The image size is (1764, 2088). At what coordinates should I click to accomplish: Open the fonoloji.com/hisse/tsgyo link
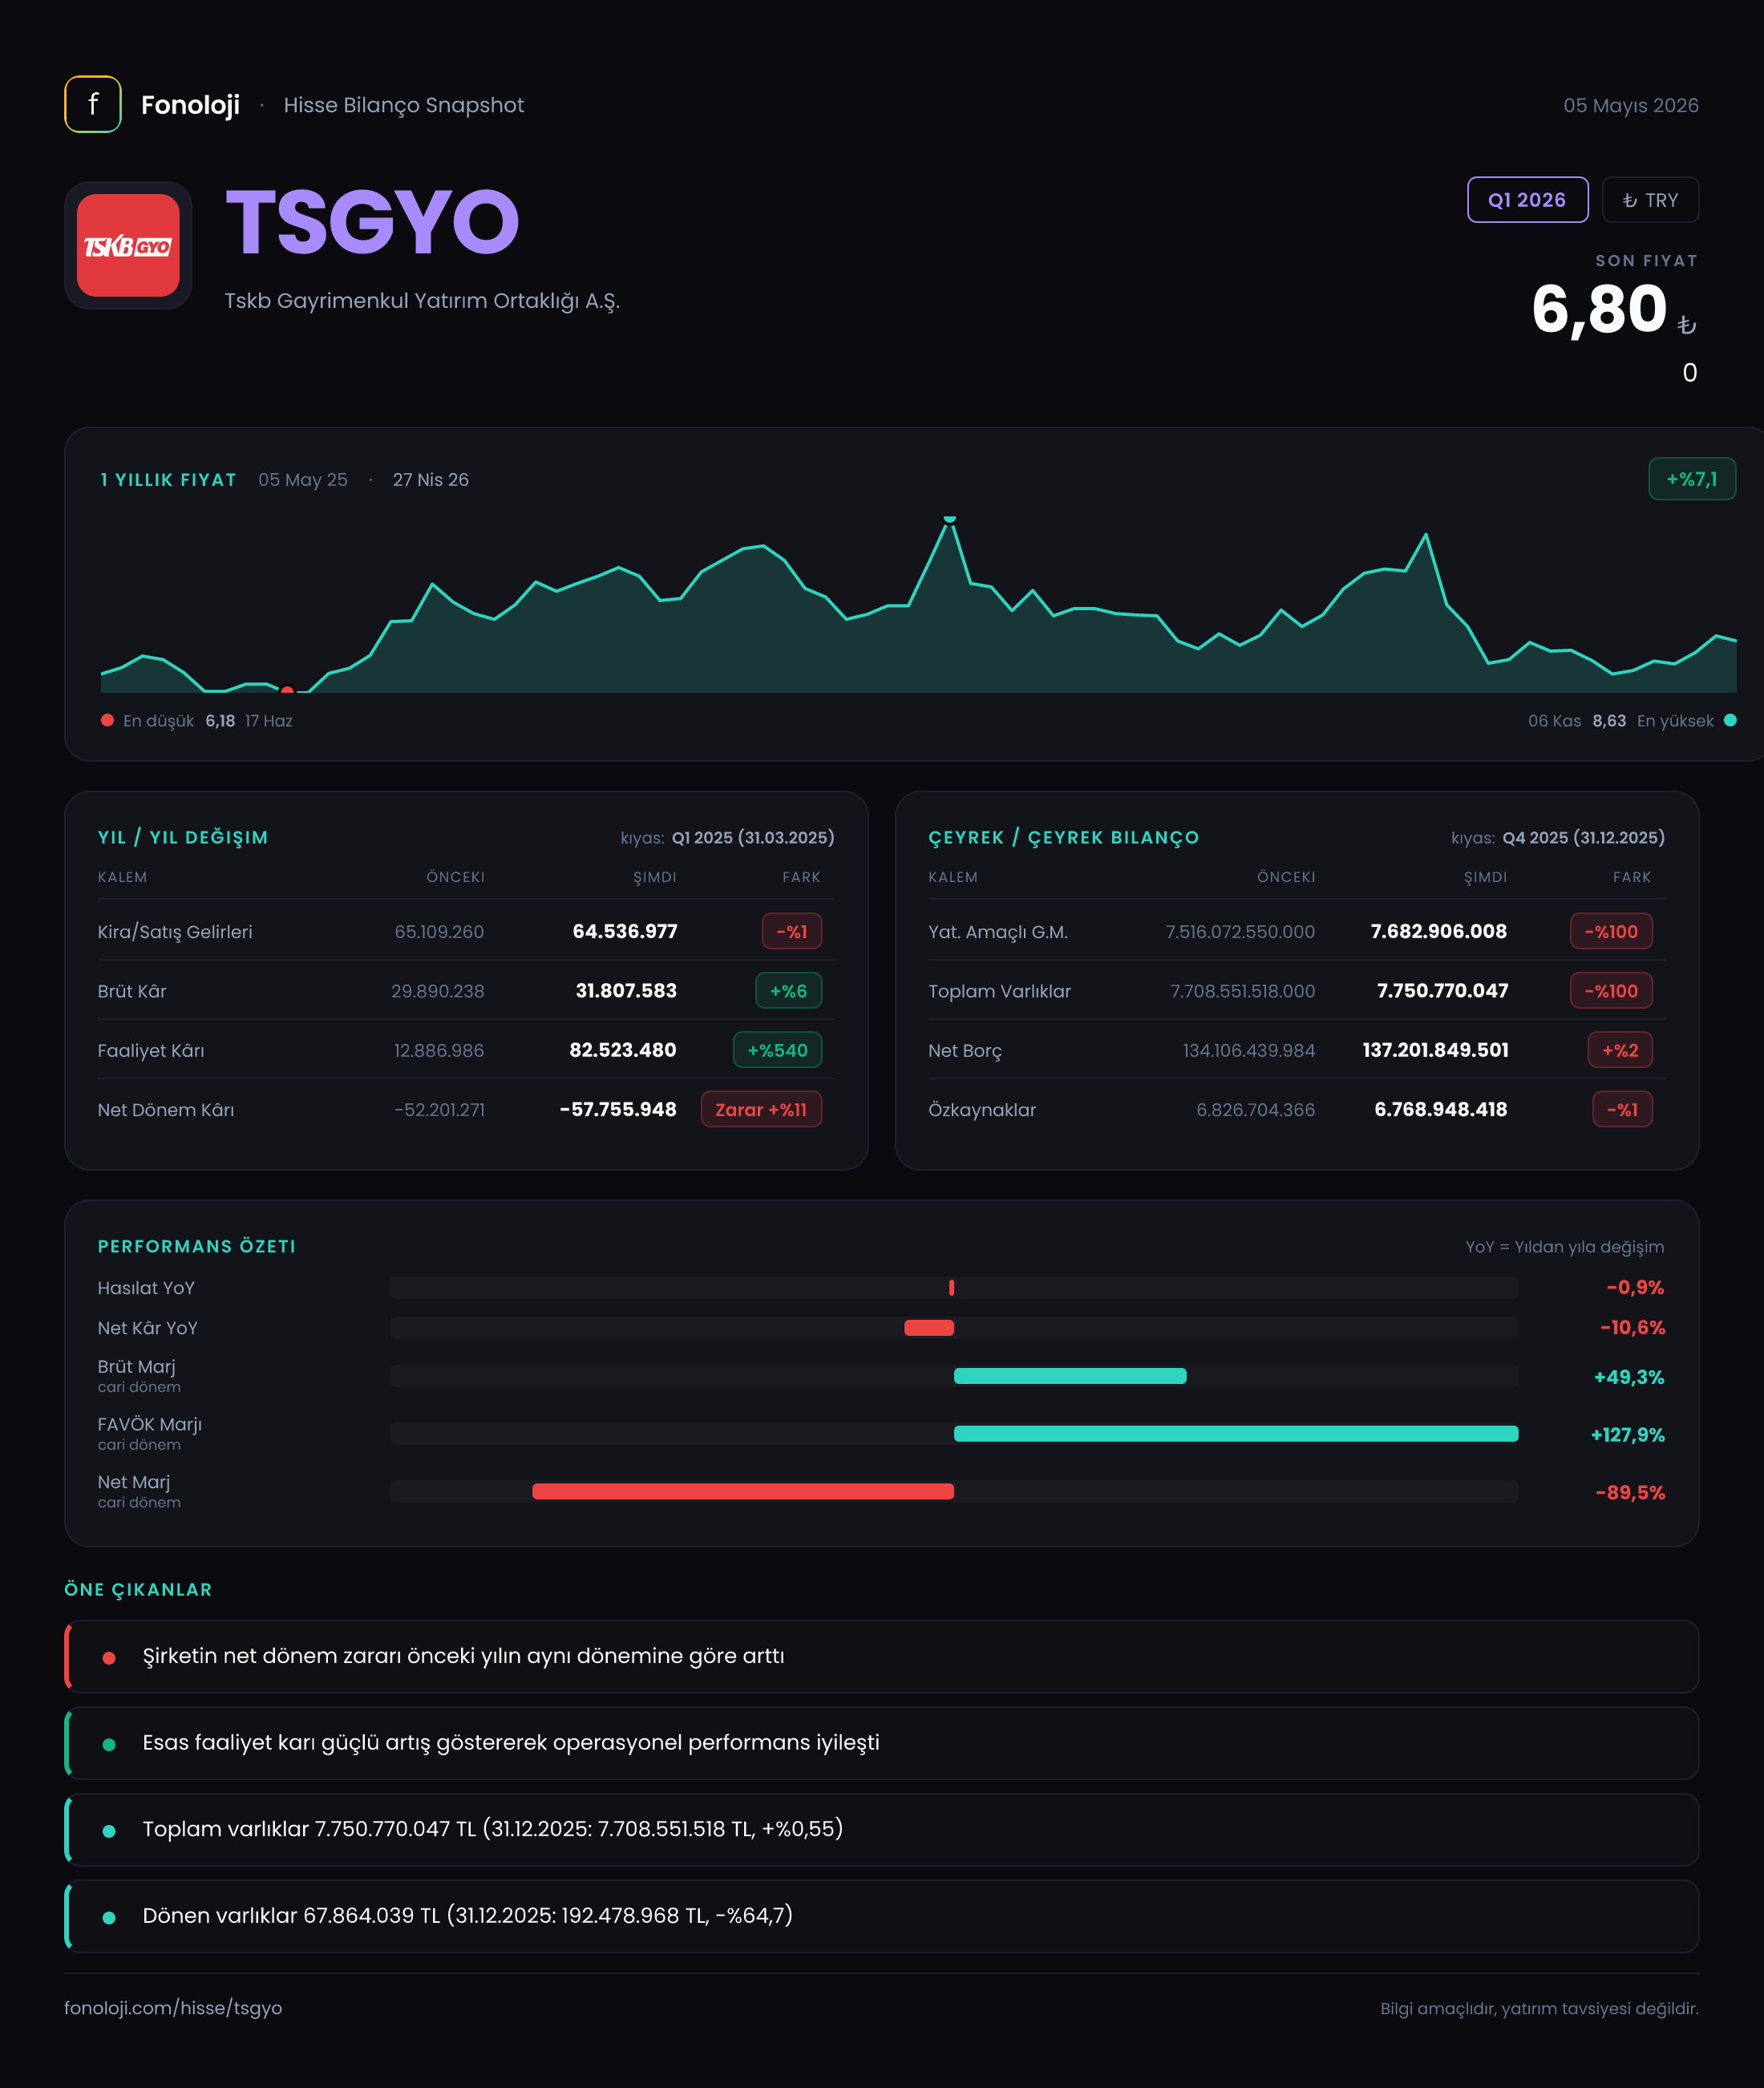click(173, 2008)
